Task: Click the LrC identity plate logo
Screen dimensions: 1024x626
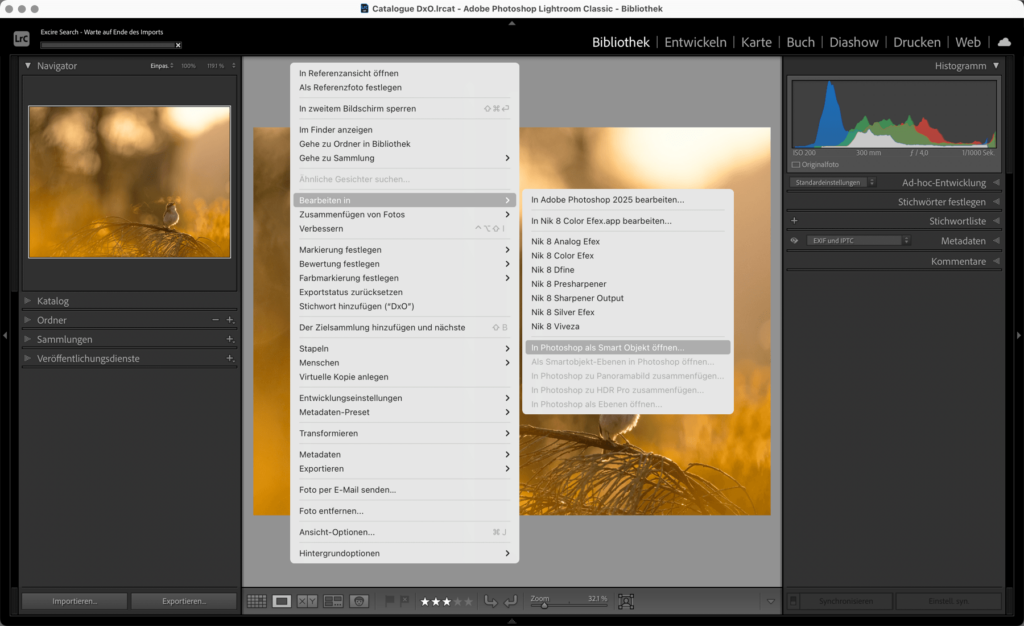Action: (x=22, y=39)
